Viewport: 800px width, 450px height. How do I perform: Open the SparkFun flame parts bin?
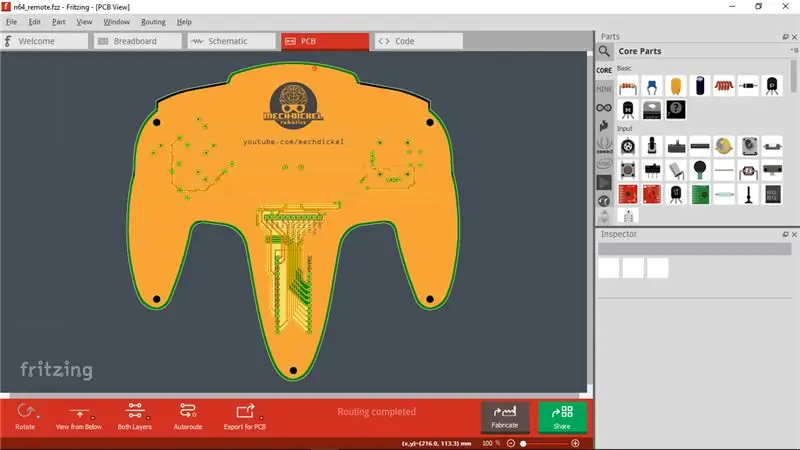(604, 126)
